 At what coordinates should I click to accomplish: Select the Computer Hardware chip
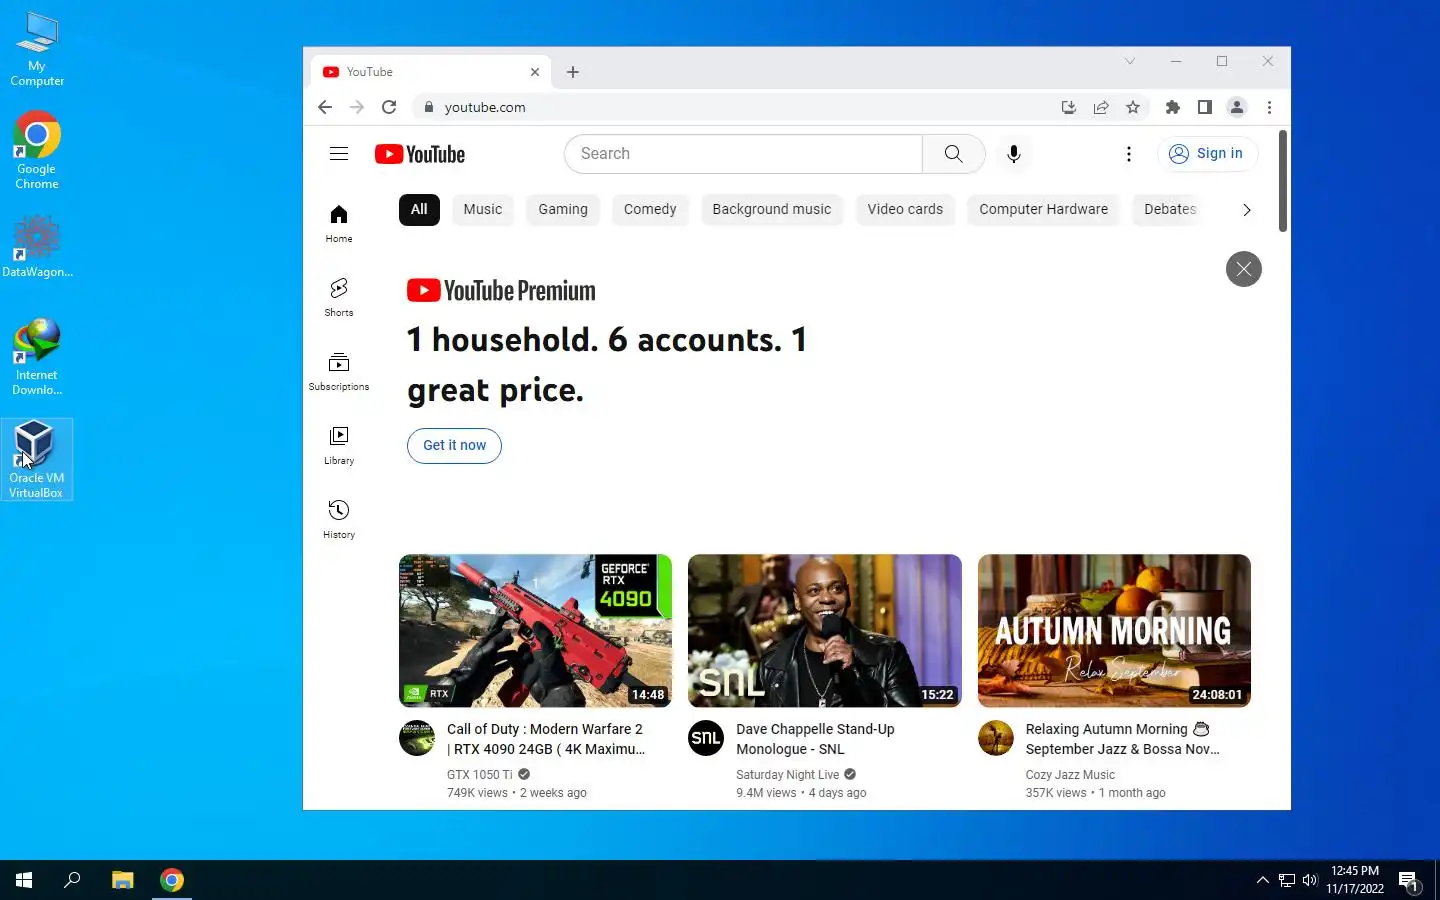click(1043, 209)
